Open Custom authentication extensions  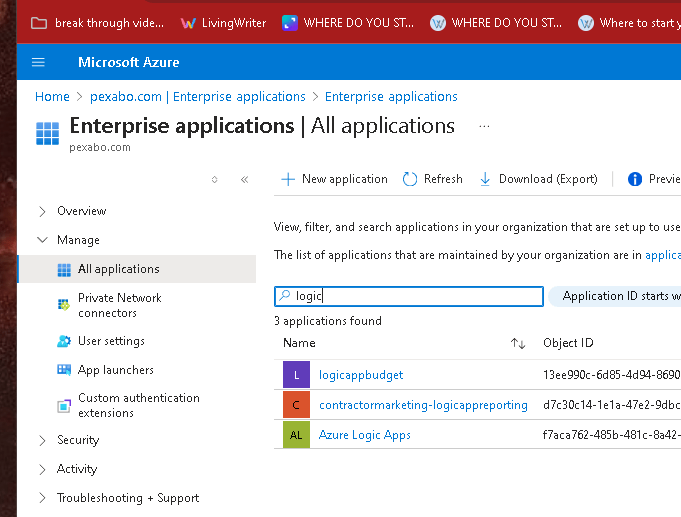139,405
